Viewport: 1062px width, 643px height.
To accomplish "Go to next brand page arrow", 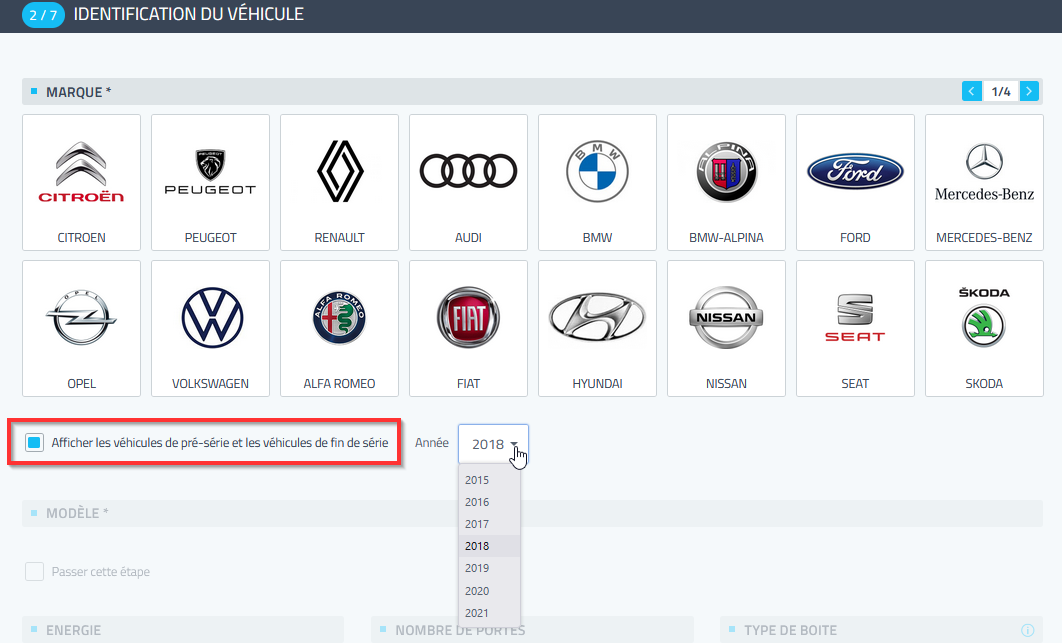I will [1029, 91].
